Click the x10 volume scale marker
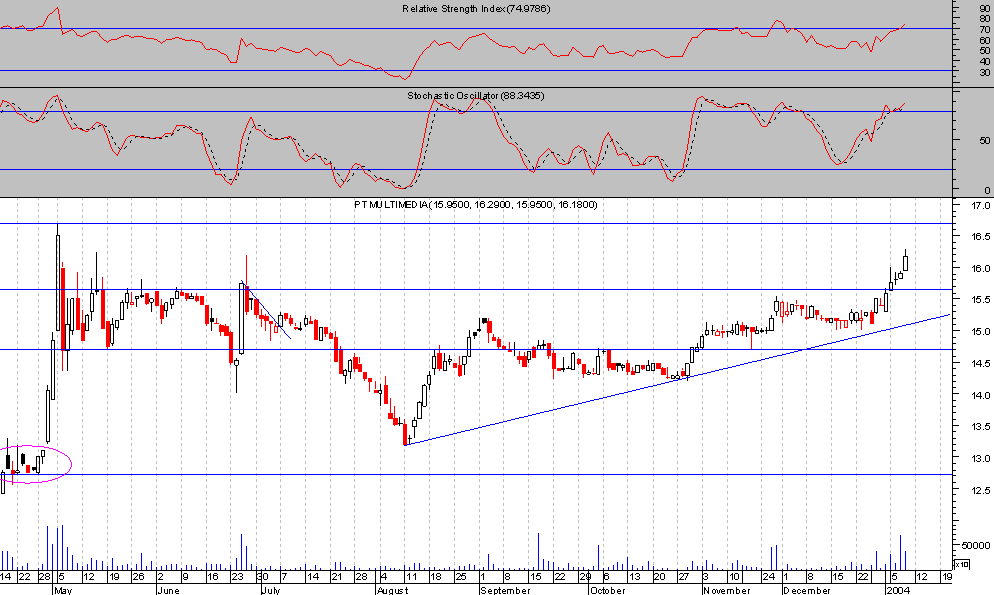The height and width of the screenshot is (595, 994). [x=962, y=563]
